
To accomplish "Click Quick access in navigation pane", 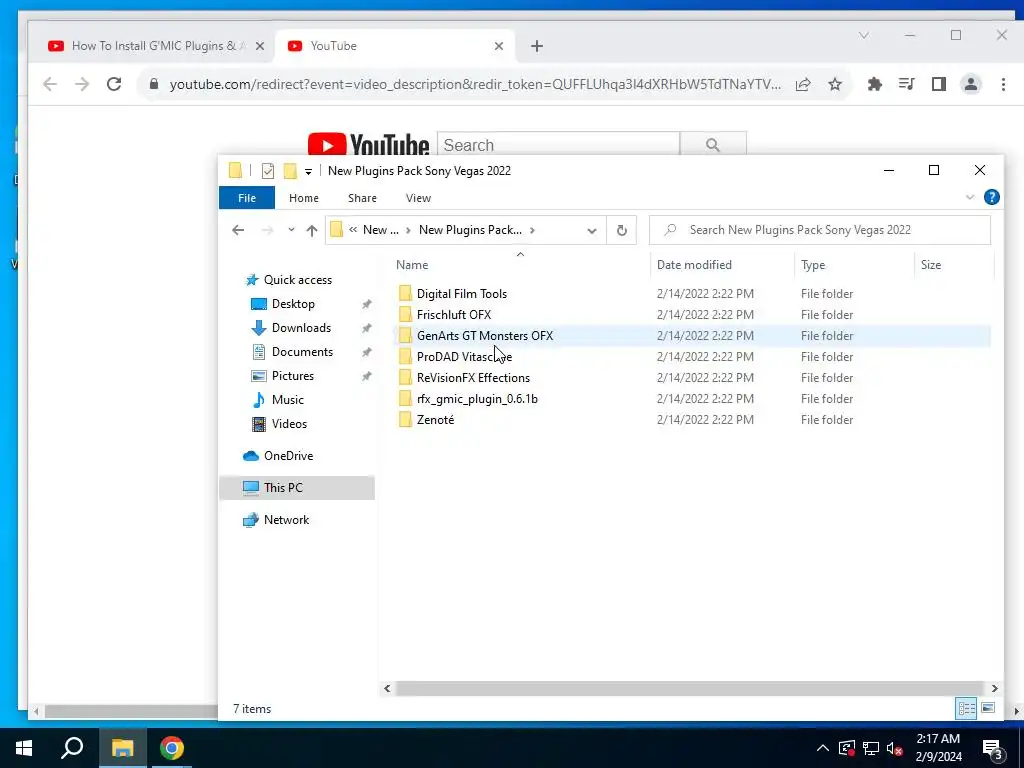I will 298,280.
